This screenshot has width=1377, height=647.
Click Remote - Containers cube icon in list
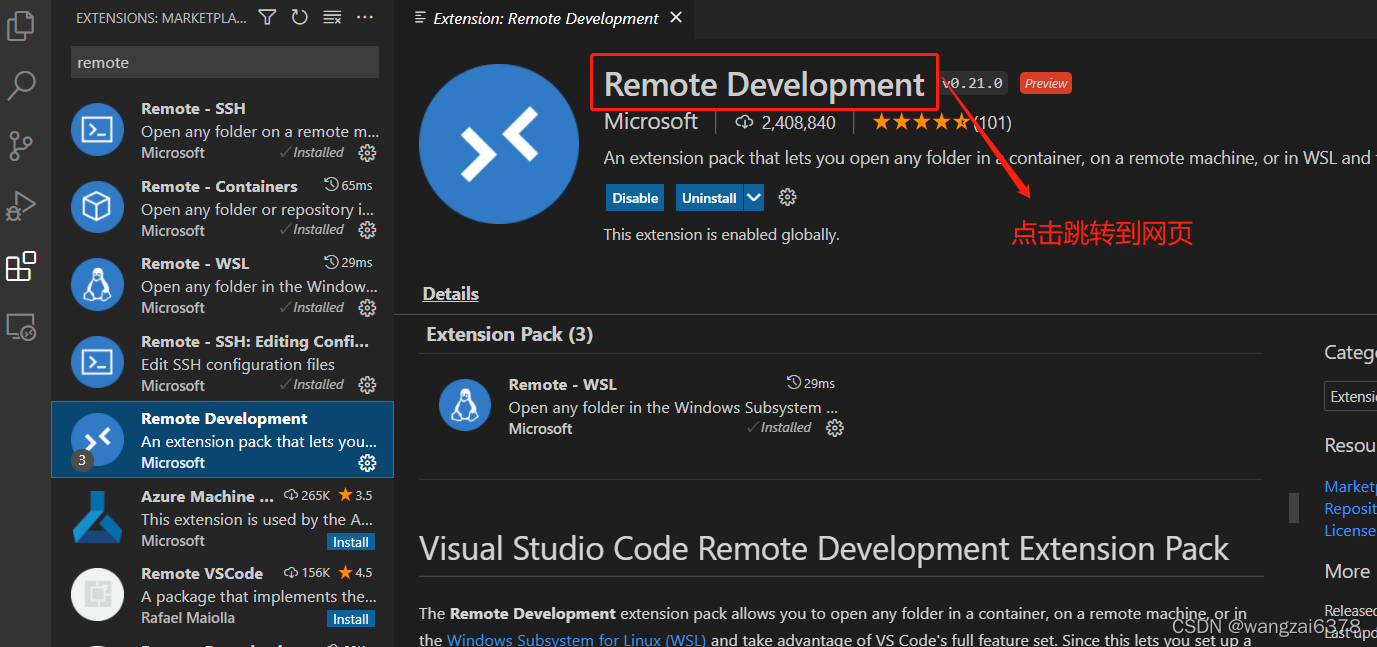click(97, 208)
